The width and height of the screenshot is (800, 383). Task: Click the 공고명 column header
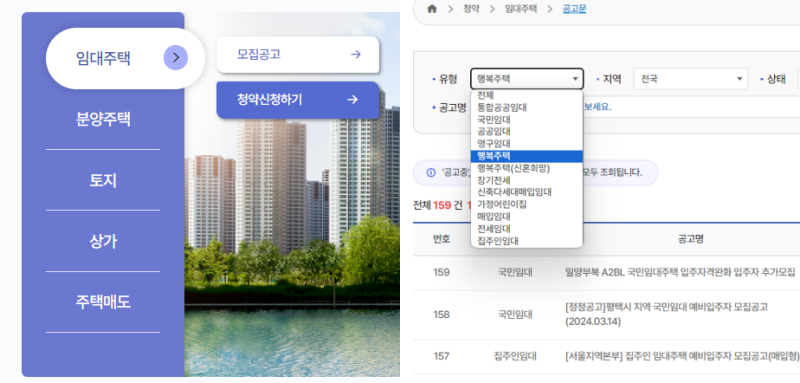click(690, 239)
